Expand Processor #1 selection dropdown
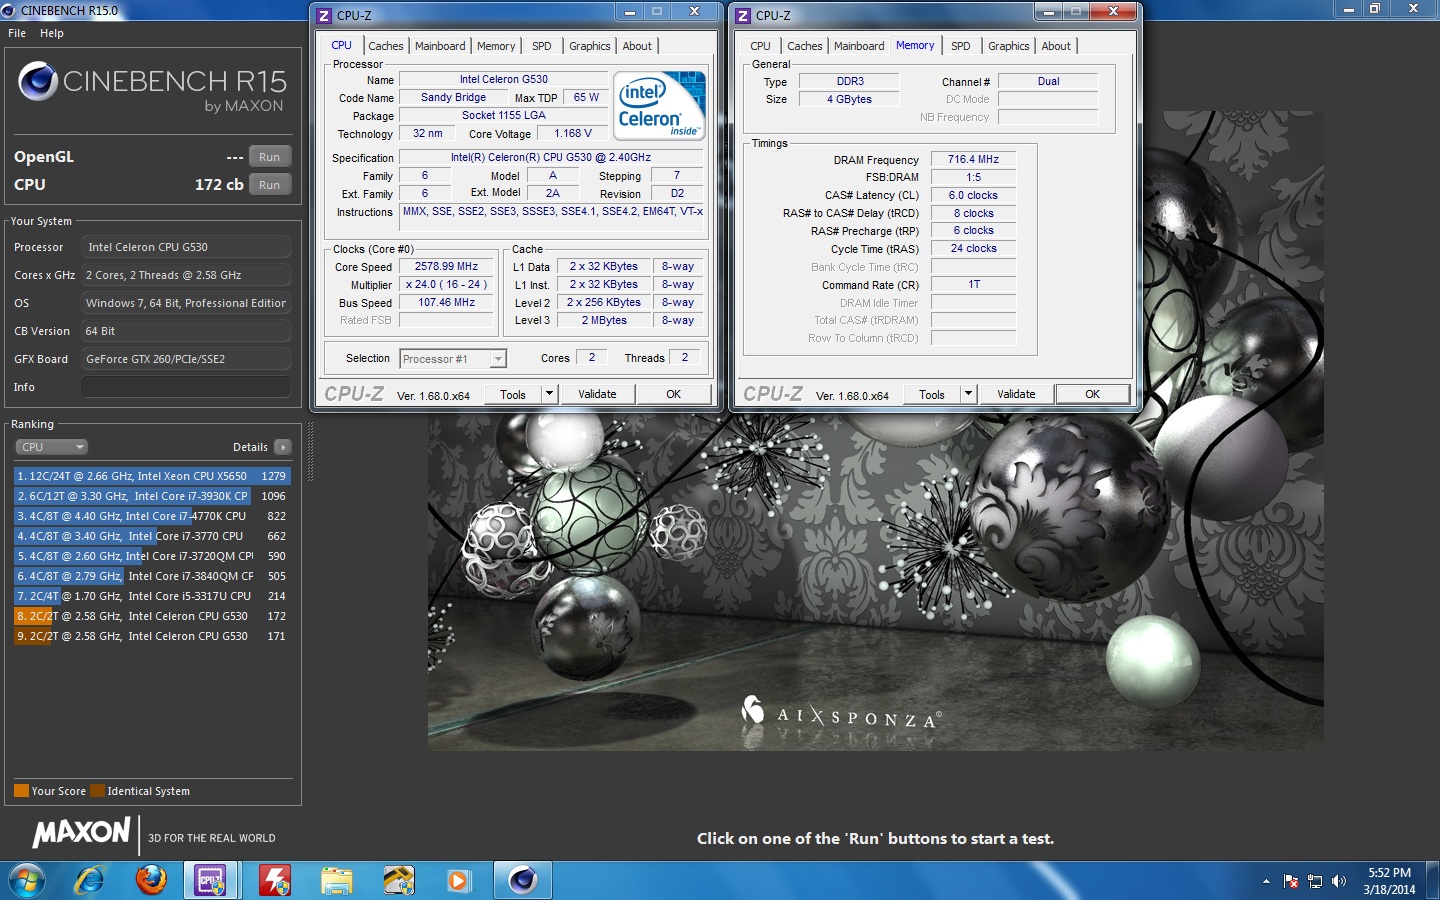 453,359
